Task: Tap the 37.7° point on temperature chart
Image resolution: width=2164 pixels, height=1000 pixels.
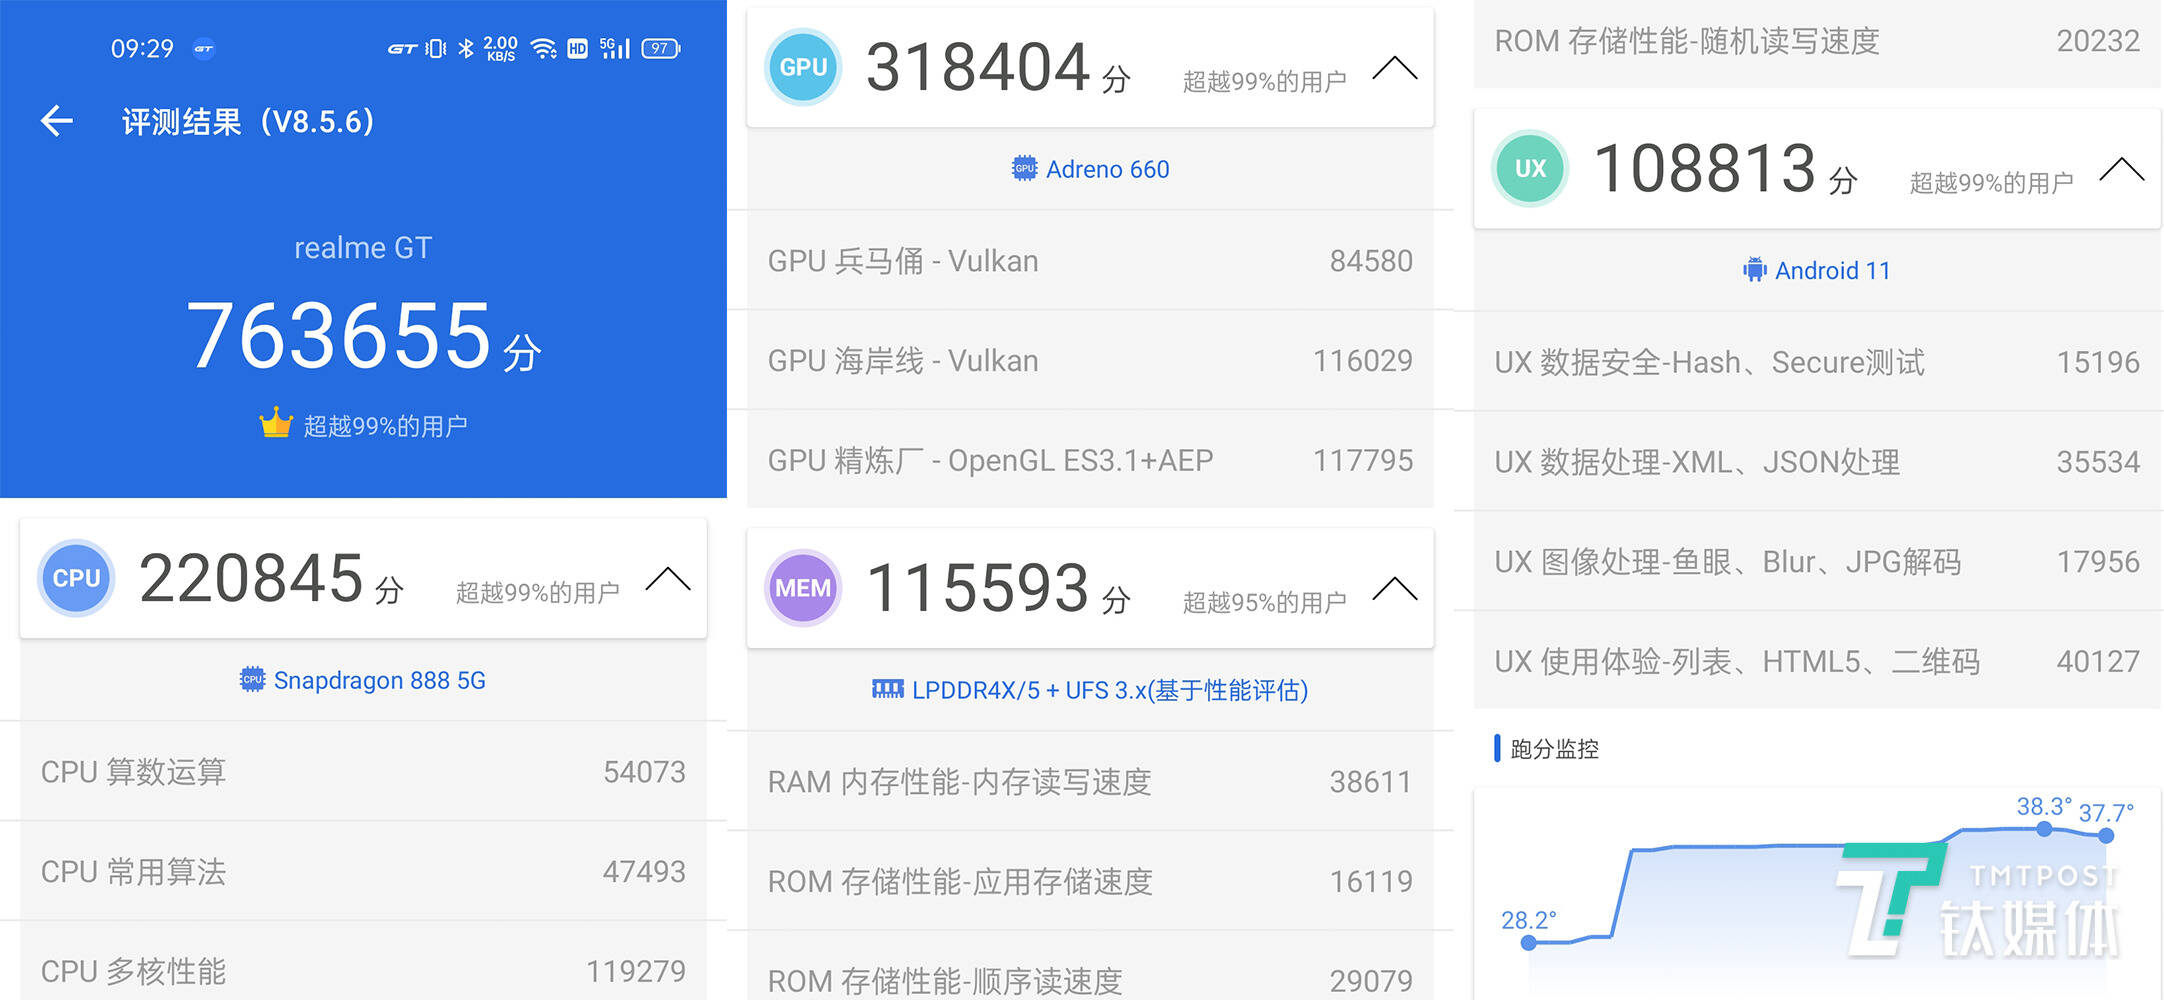Action: [x=2106, y=835]
